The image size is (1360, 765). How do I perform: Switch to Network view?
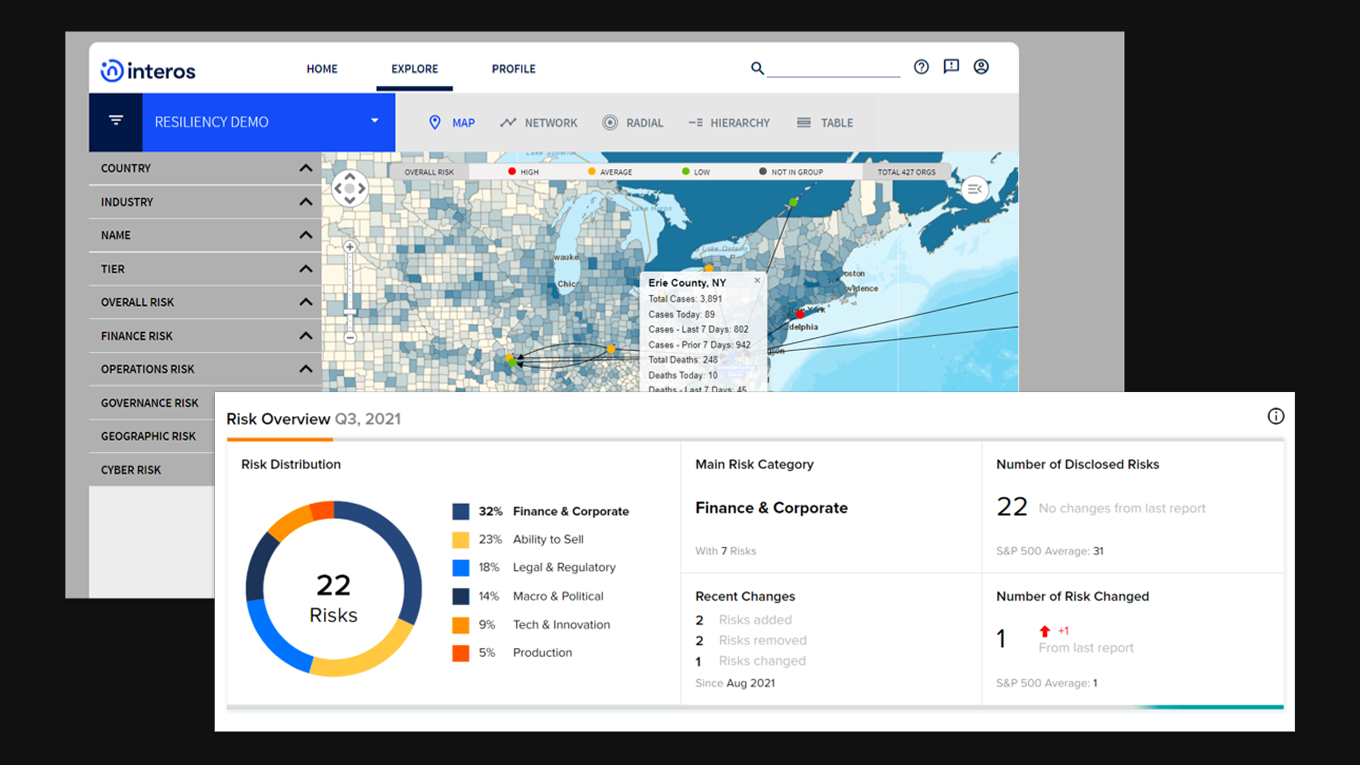(x=539, y=123)
